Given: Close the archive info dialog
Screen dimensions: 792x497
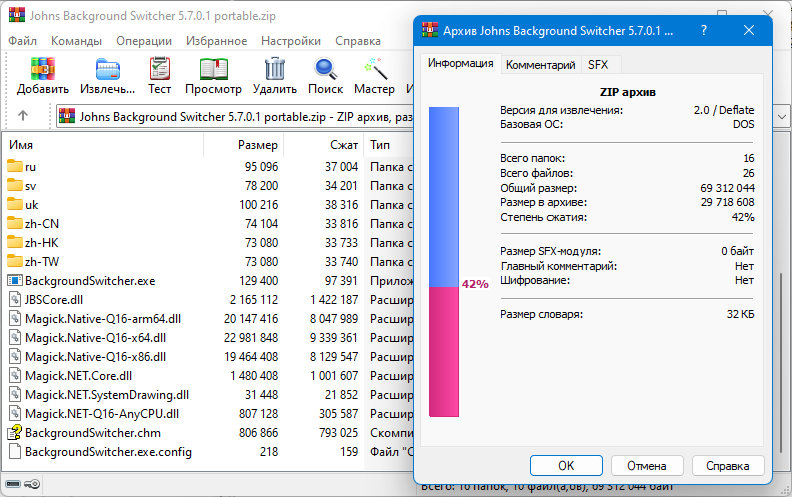Looking at the screenshot, I should click(x=749, y=30).
